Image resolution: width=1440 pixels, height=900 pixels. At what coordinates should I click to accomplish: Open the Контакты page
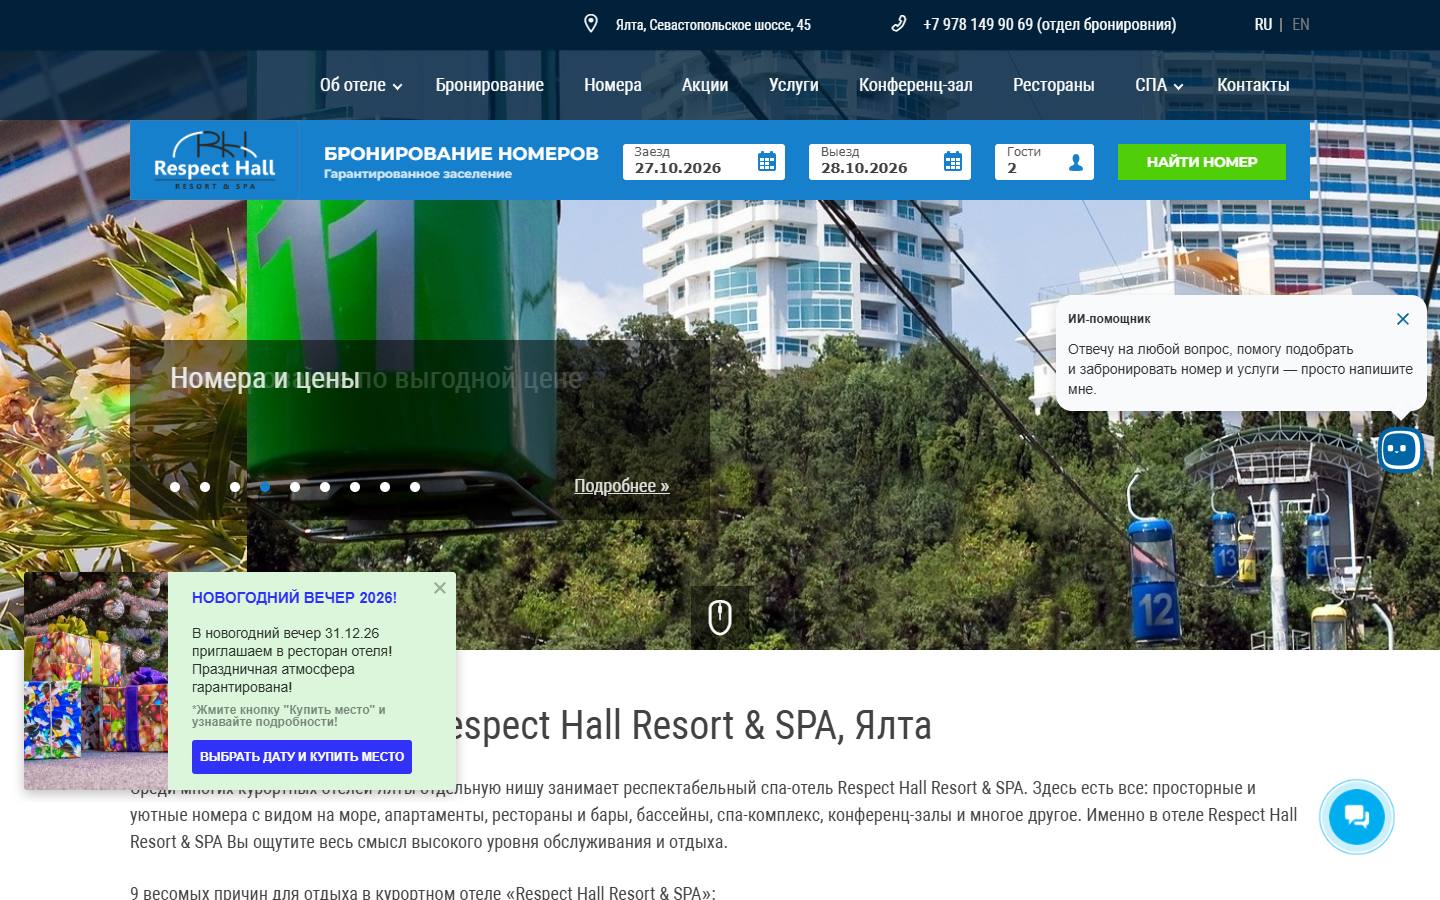(x=1253, y=85)
